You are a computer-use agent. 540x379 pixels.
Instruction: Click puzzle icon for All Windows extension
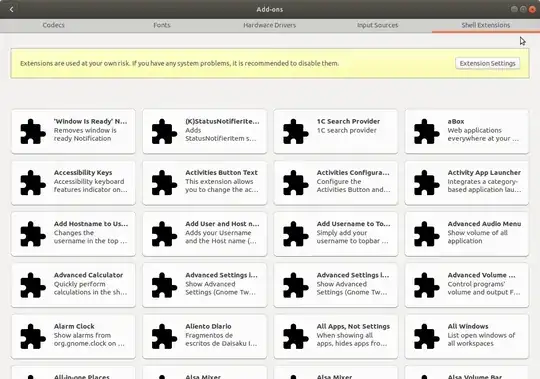click(x=427, y=336)
